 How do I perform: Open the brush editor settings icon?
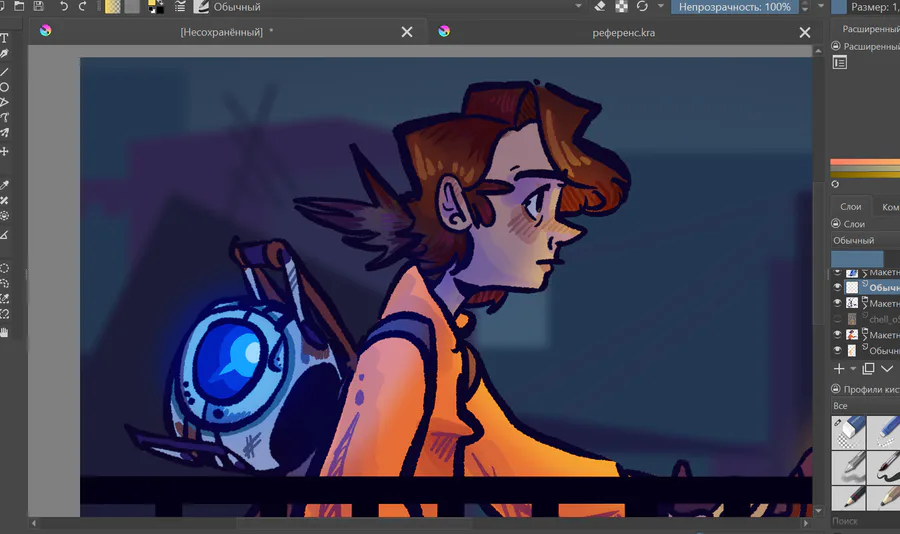[180, 6]
